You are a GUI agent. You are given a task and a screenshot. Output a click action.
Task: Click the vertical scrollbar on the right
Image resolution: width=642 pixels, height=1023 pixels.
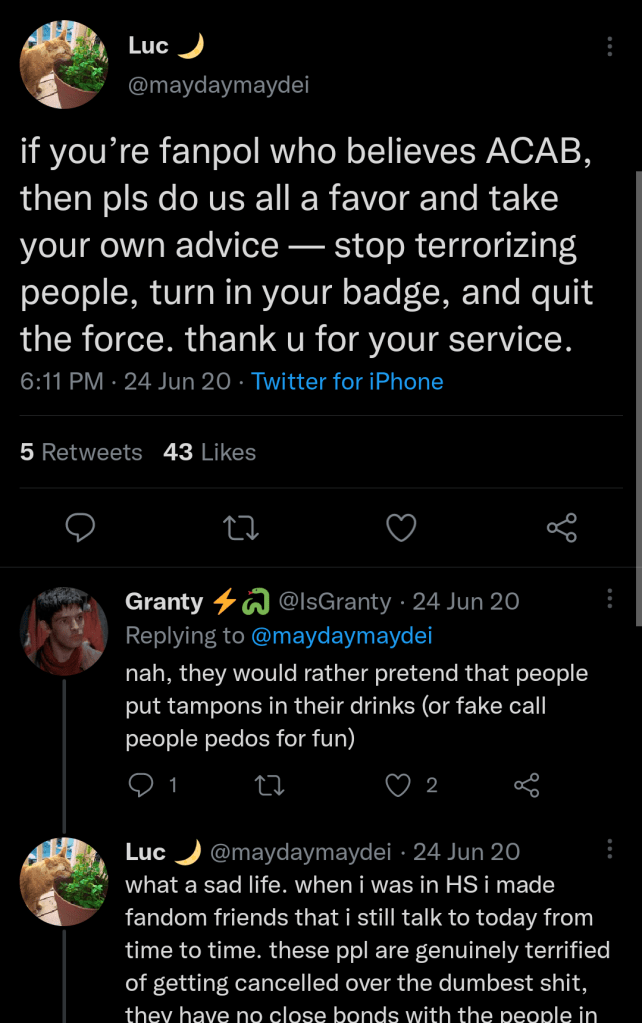coord(637,400)
